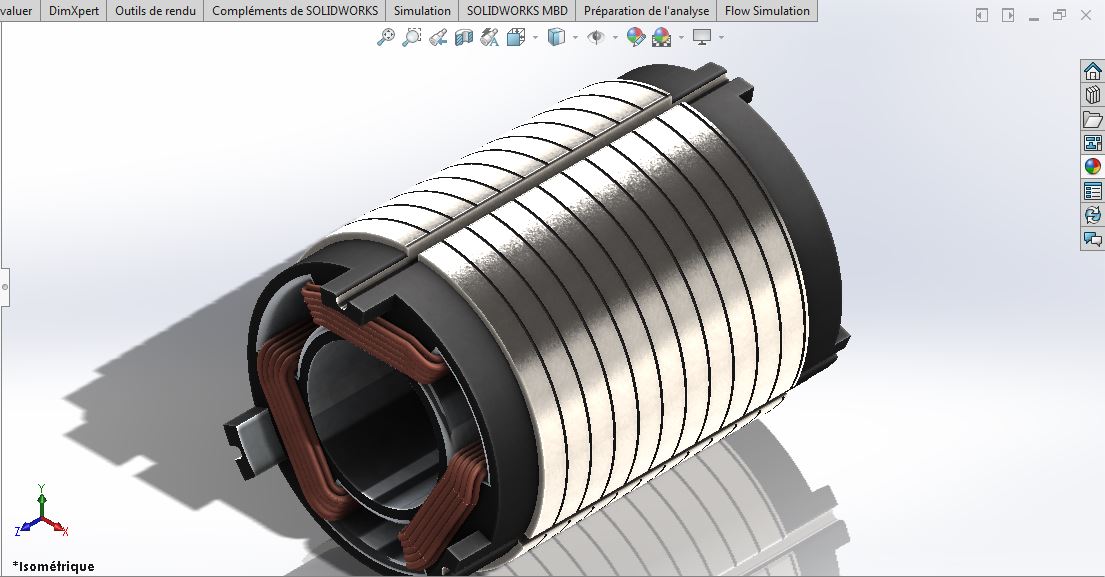The image size is (1105, 577).
Task: Expand the View Settings dropdown arrow
Action: pos(721,37)
